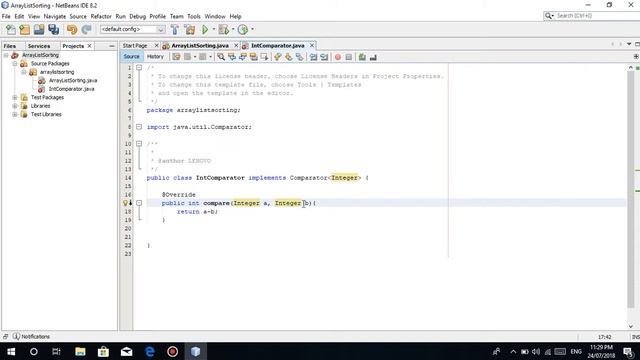Screen dimensions: 640x360
Task: Switch editor to History view
Action: click(155, 57)
